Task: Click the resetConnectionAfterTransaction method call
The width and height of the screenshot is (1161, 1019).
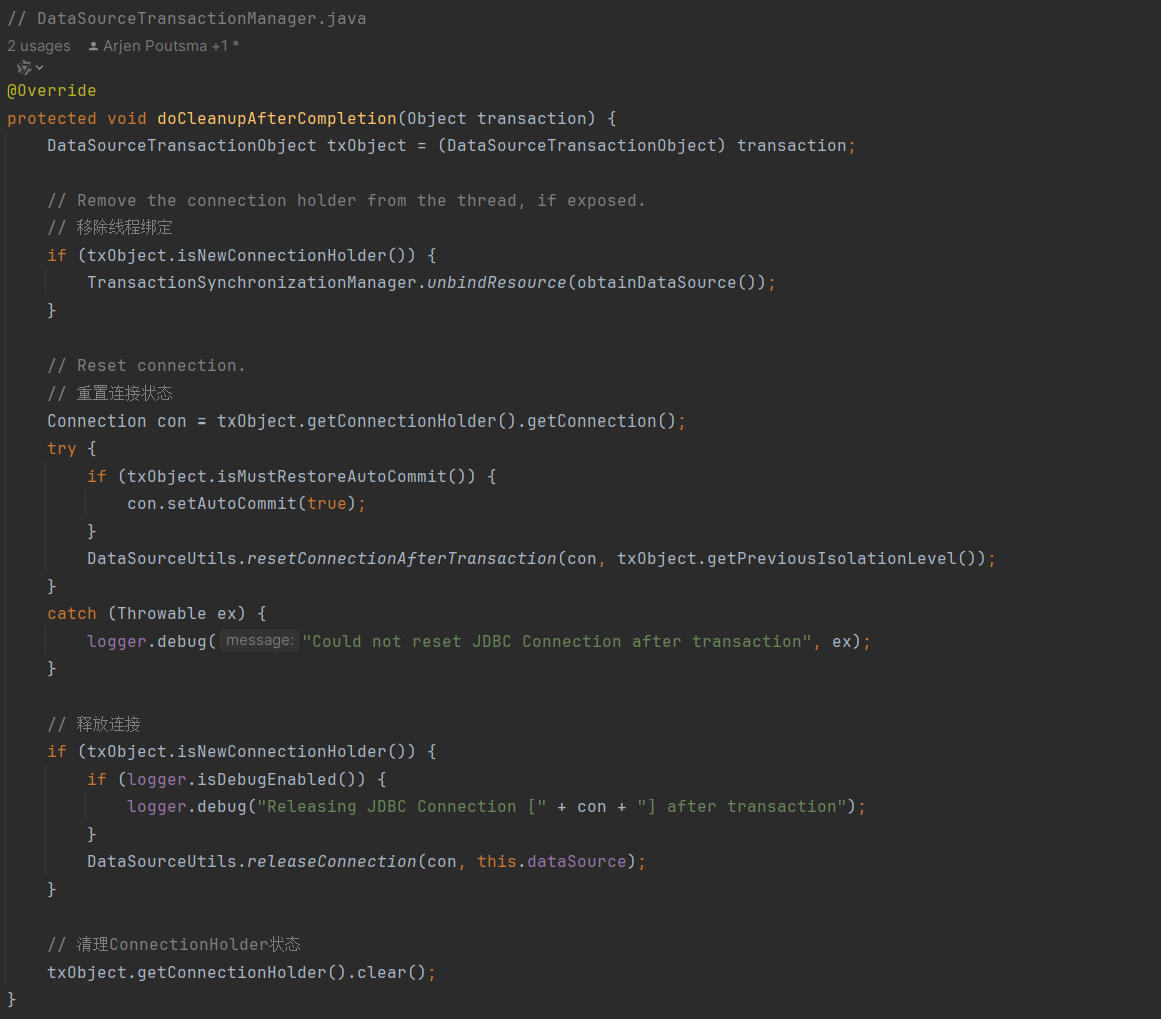Action: [401, 558]
